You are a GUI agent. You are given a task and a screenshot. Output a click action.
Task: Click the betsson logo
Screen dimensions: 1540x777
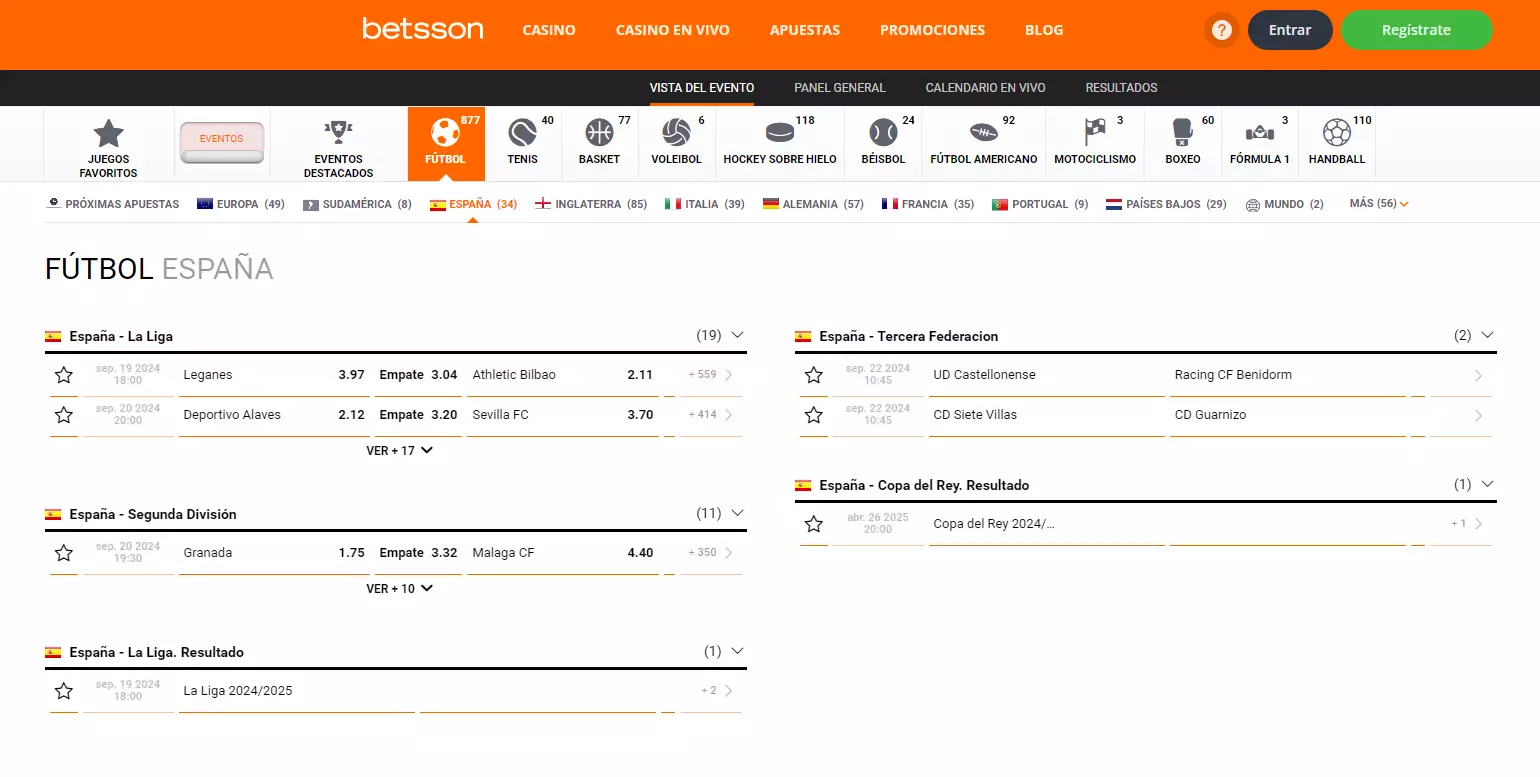tap(423, 29)
